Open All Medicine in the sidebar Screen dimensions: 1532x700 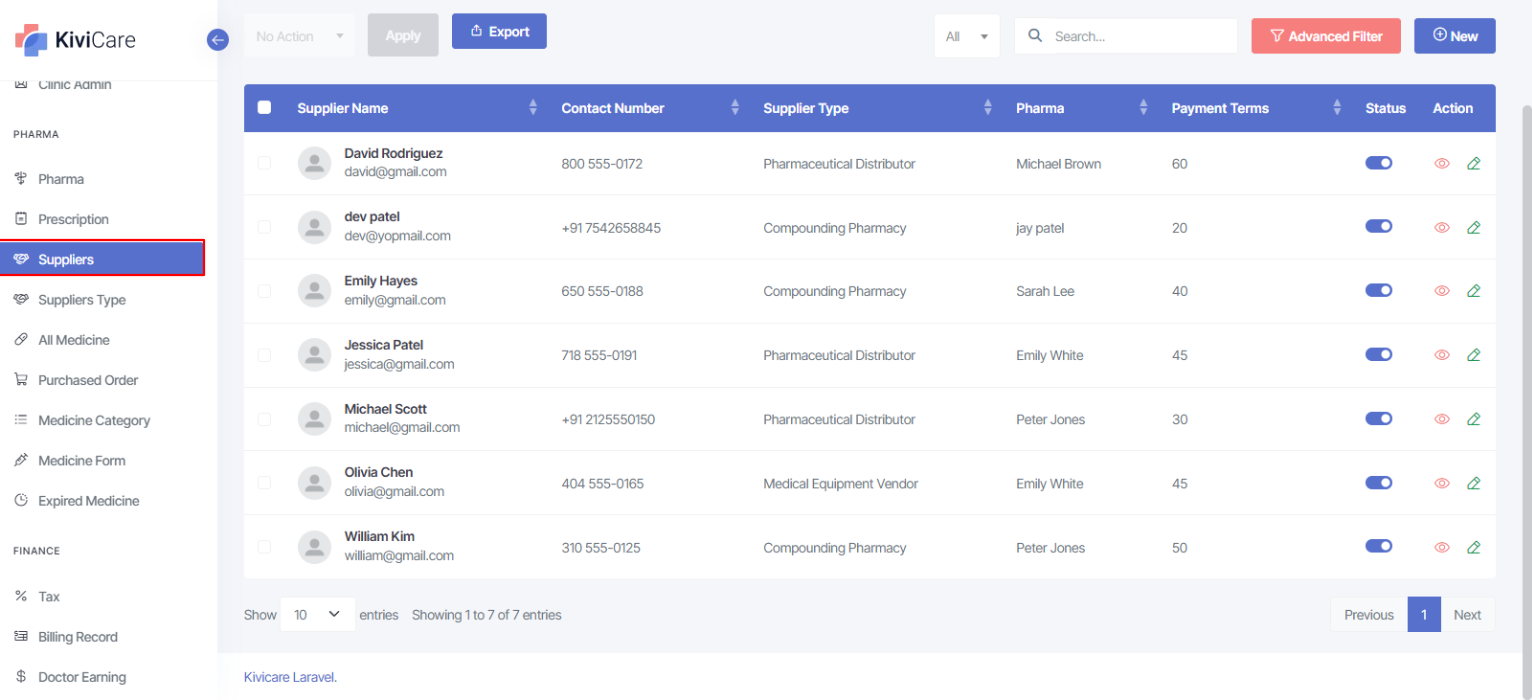point(74,340)
